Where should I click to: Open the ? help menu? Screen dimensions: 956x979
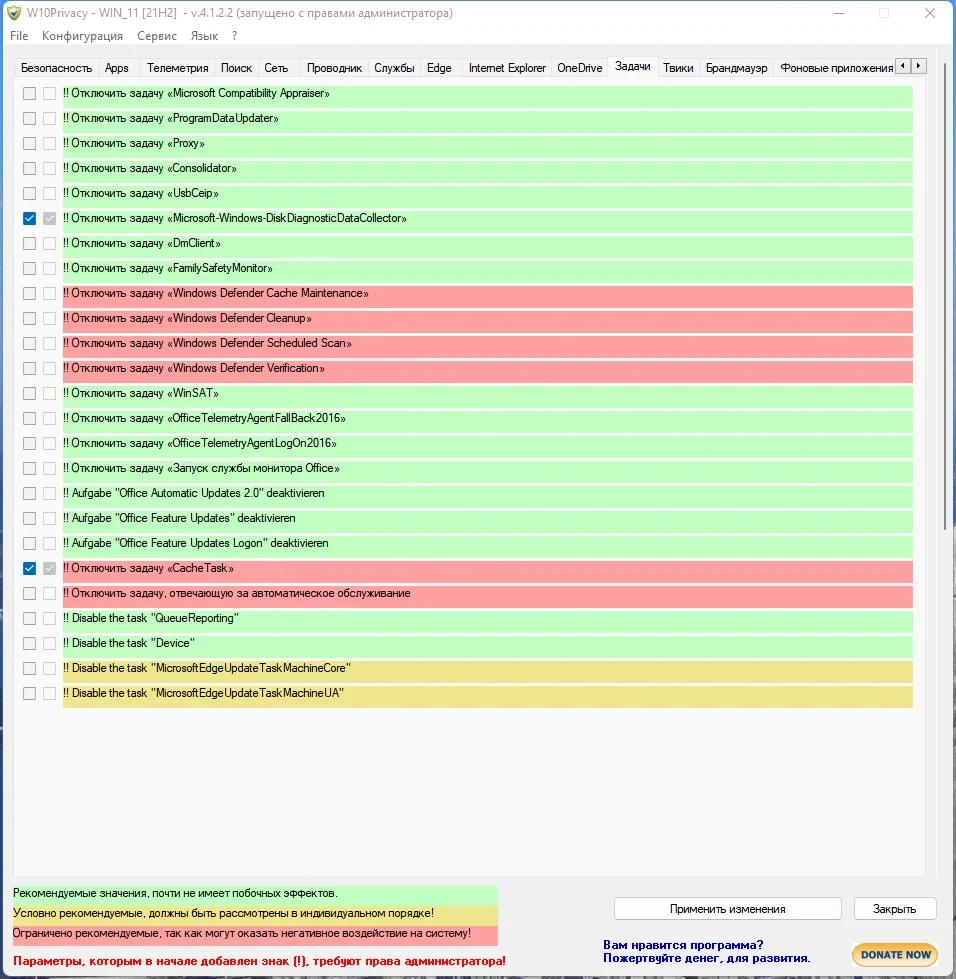point(234,36)
